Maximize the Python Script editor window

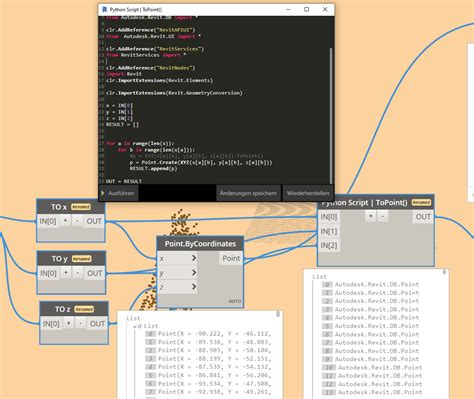(306, 9)
